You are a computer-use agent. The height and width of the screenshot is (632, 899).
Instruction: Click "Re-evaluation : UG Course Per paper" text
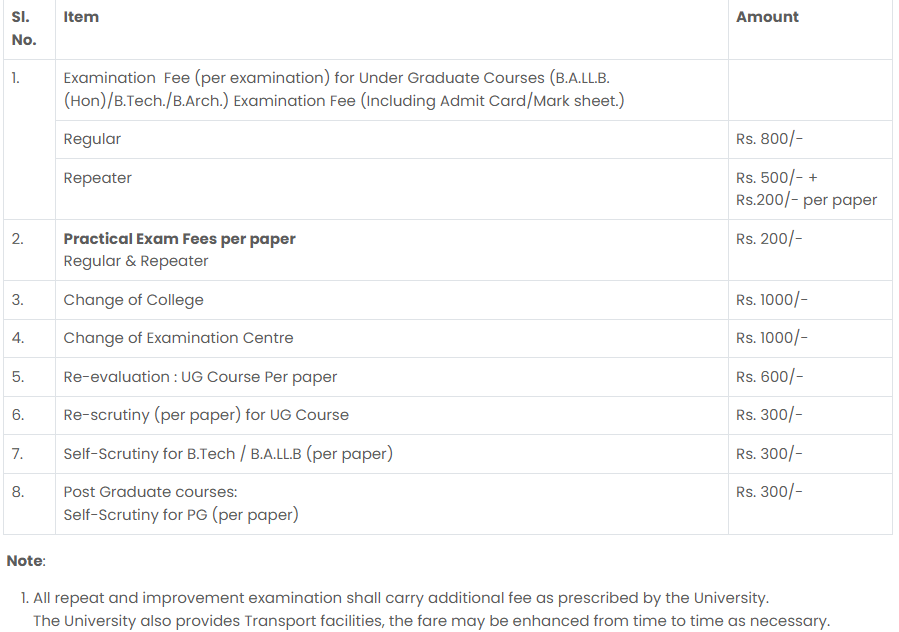click(200, 377)
